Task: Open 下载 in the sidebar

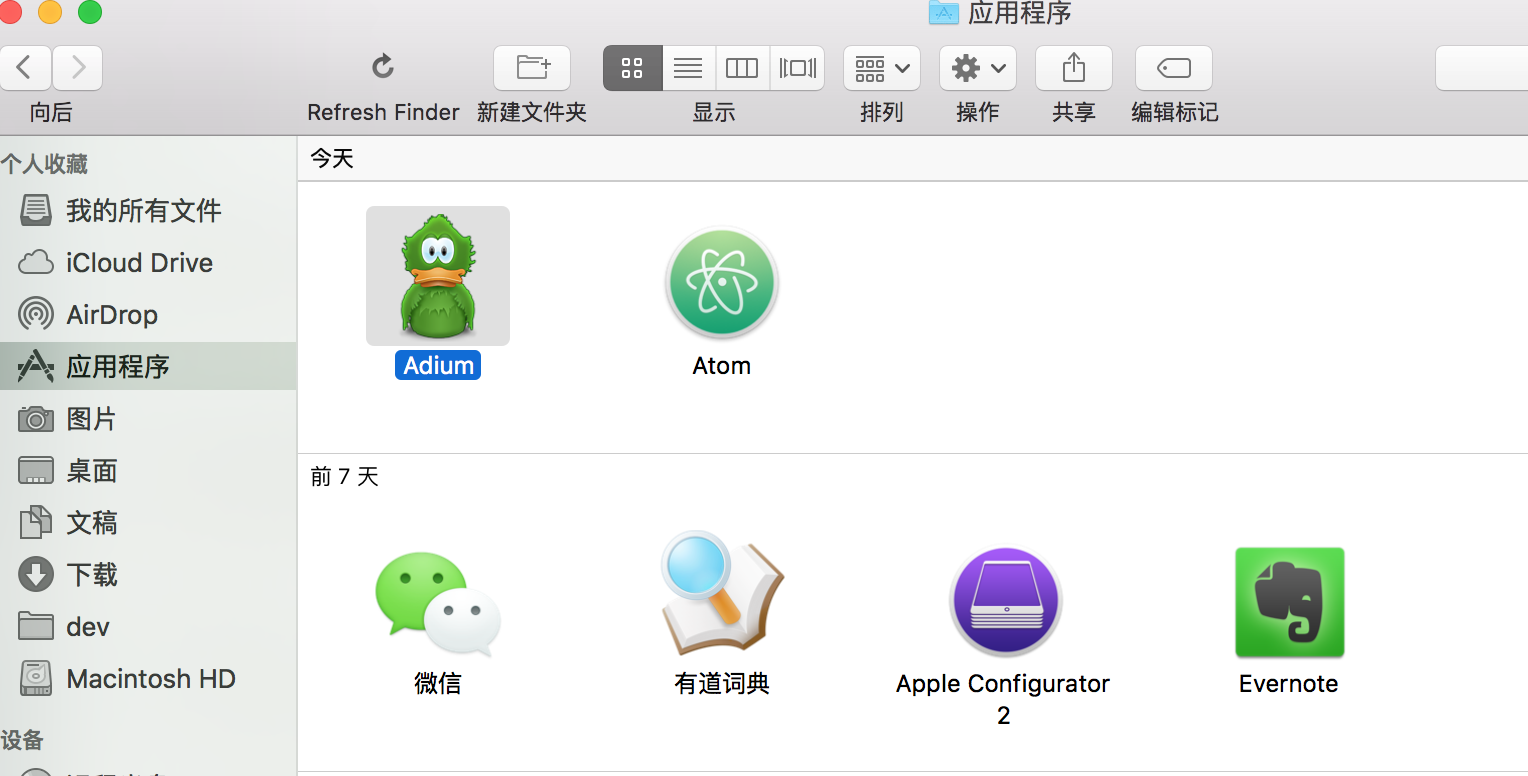Action: [148, 575]
